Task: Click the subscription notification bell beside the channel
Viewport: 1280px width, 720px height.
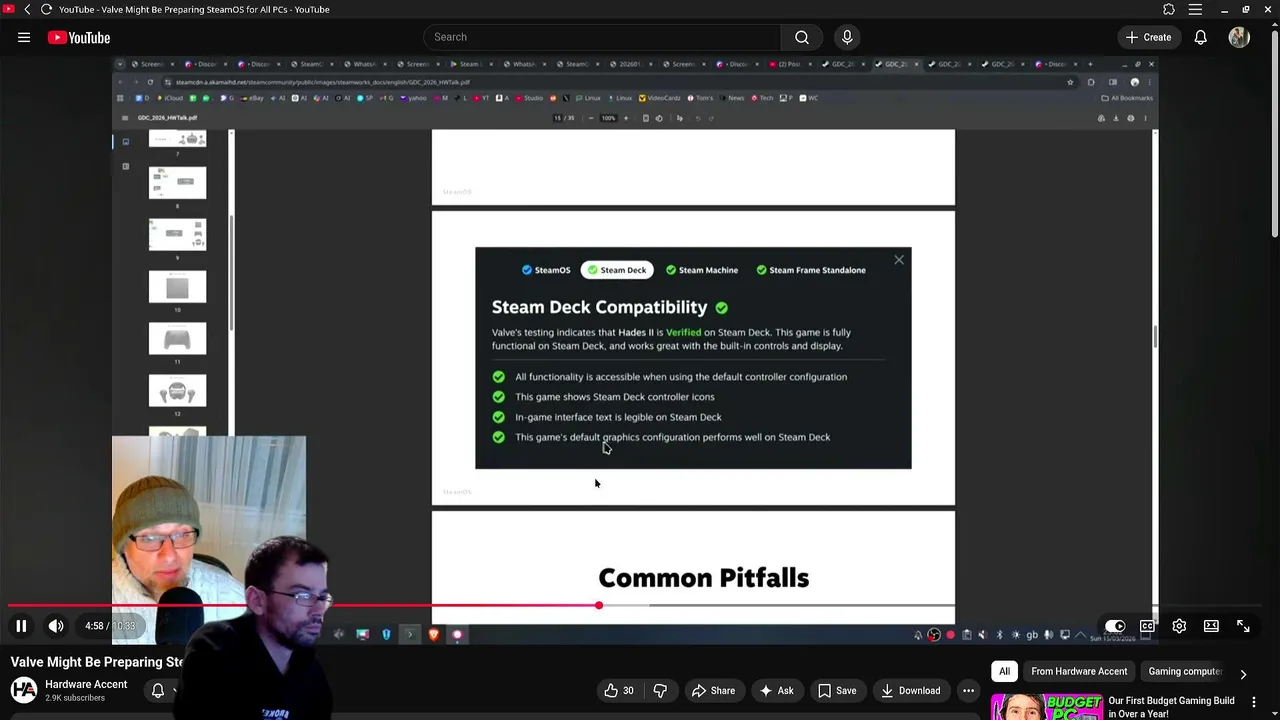Action: (x=157, y=690)
